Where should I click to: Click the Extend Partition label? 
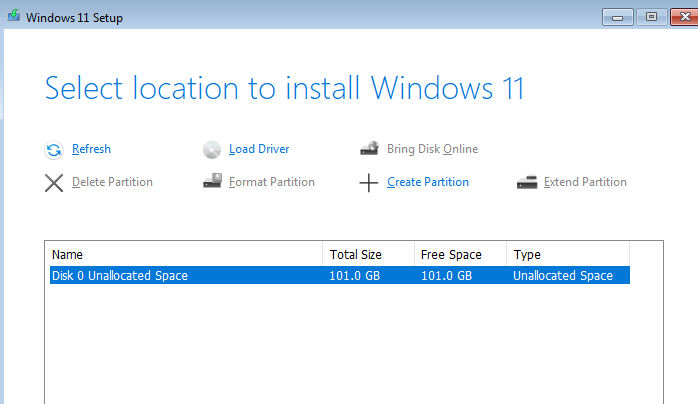(x=585, y=182)
